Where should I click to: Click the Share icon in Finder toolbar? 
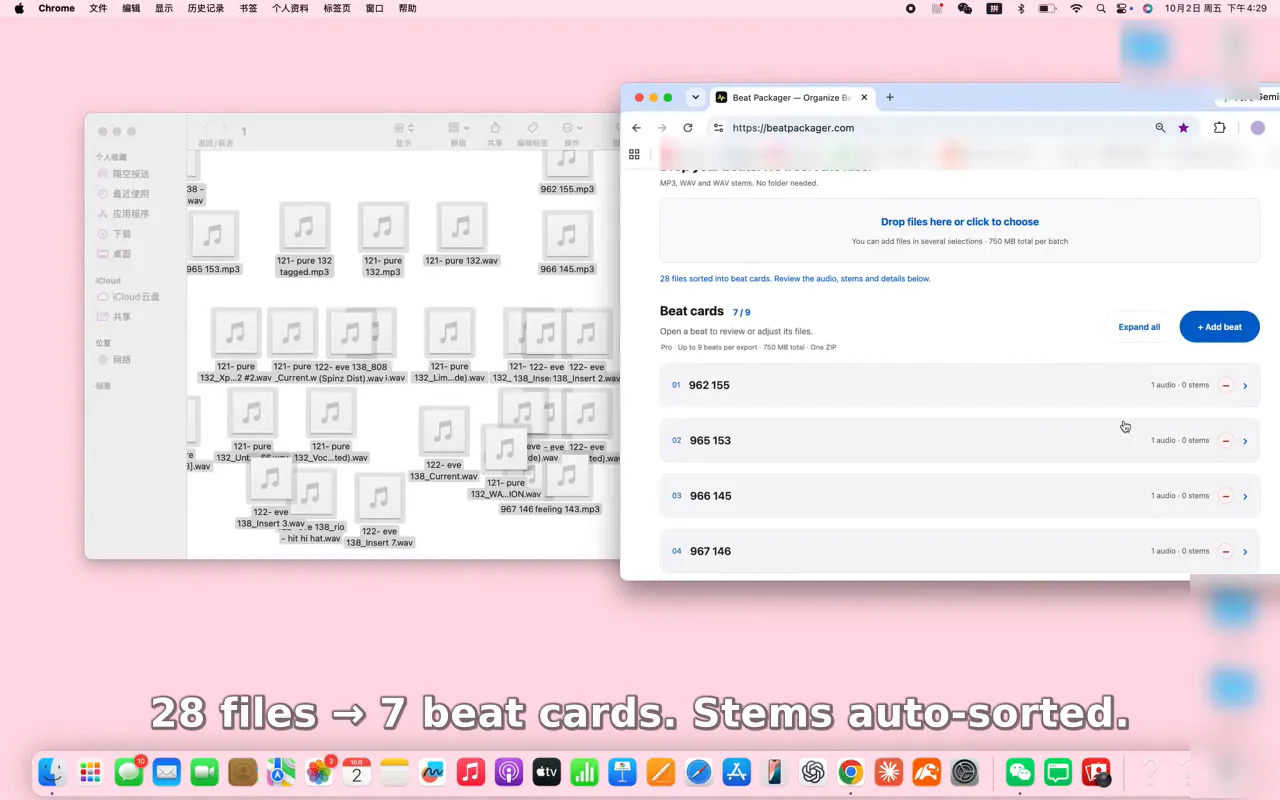tap(495, 128)
